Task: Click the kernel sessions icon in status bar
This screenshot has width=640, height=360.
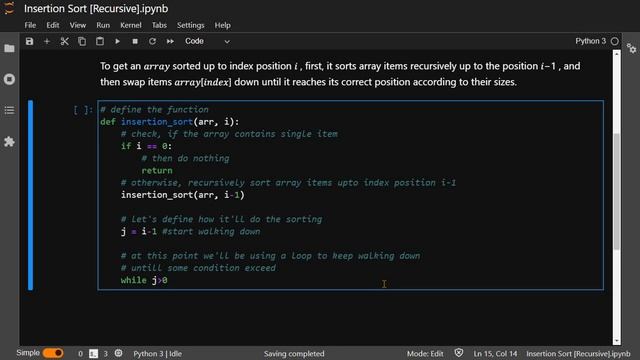Action: click(x=118, y=353)
